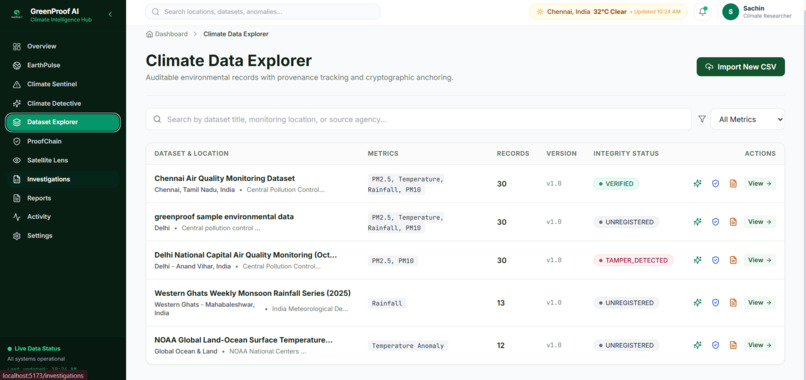Click UNREGISTERED badge in NOAA Global row
The width and height of the screenshot is (806, 380).
[x=626, y=345]
